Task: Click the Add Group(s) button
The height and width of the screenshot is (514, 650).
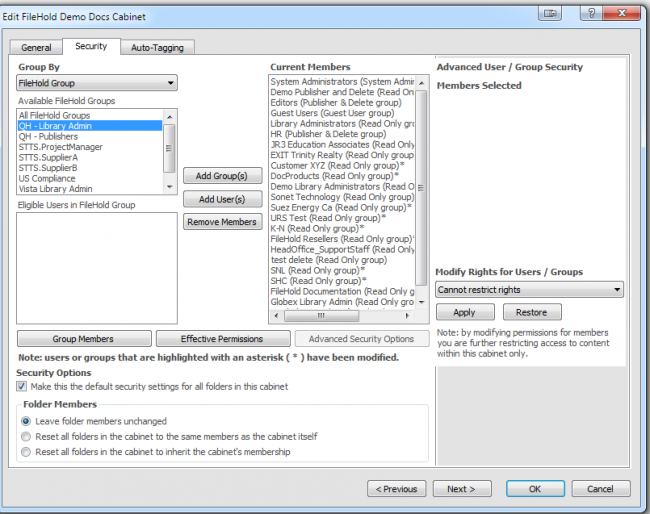Action: click(x=222, y=176)
